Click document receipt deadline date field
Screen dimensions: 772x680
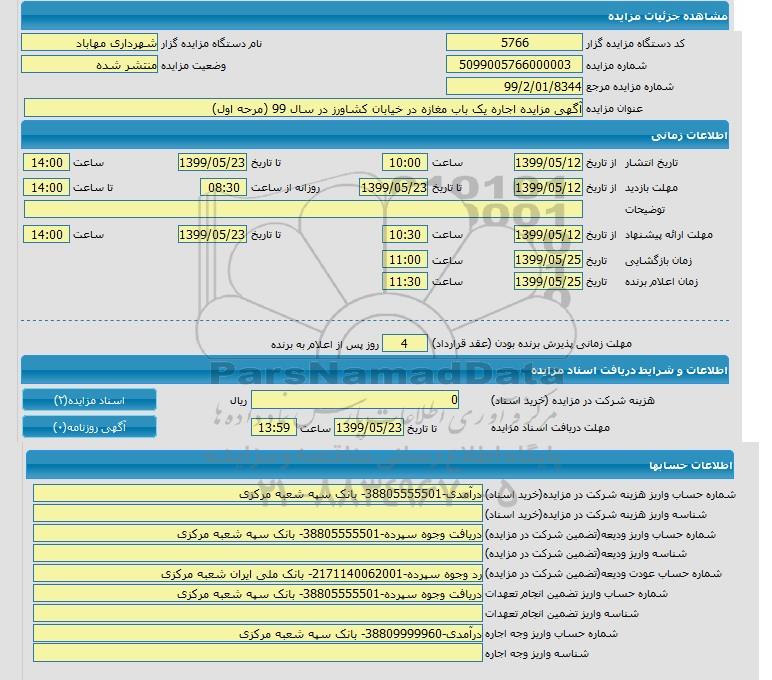(x=369, y=427)
